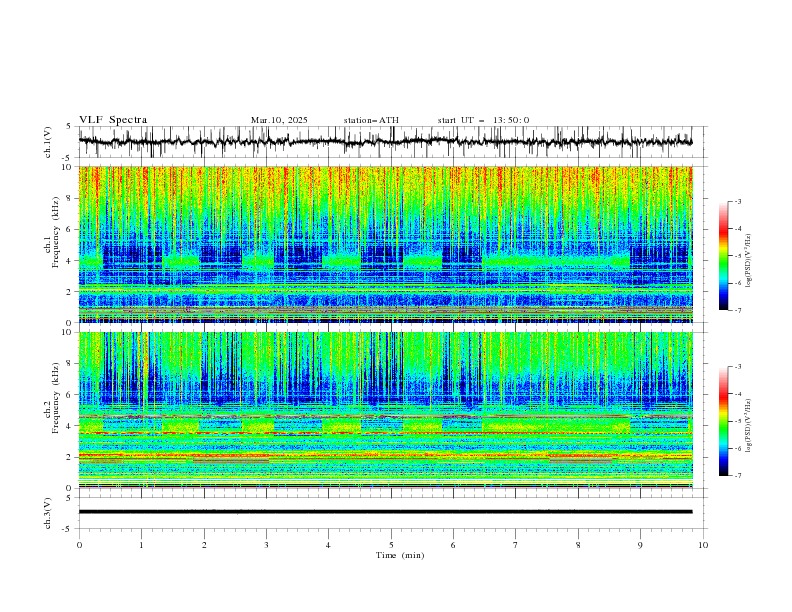Click the "VLF Spectra" title text
The width and height of the screenshot is (792, 612).
(x=113, y=120)
